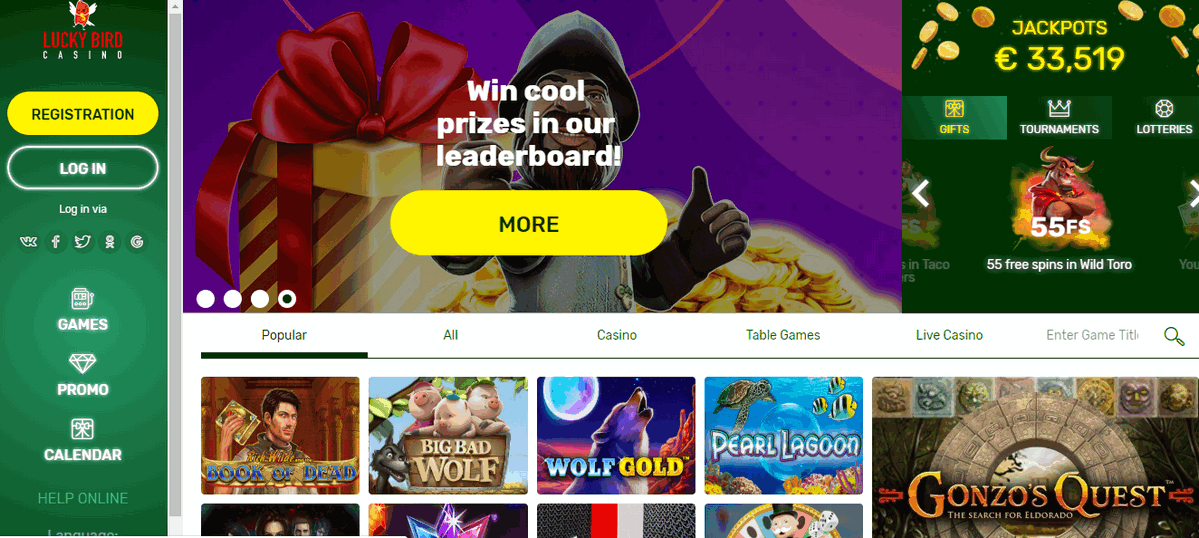
Task: Choose the Odnoklassniki login icon
Action: pos(110,242)
